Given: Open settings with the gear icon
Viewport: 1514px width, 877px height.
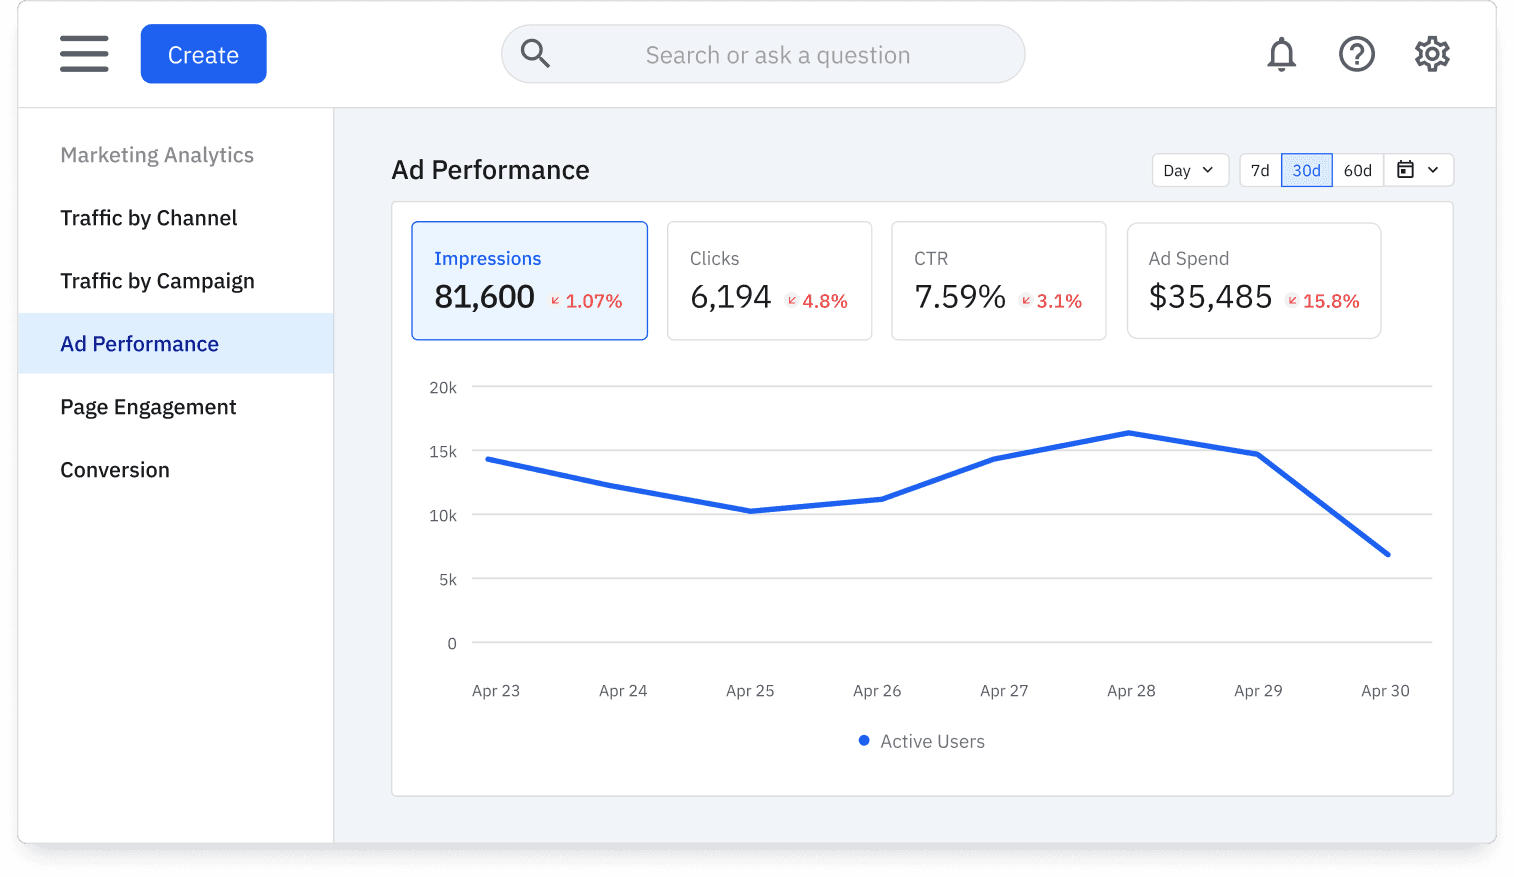Looking at the screenshot, I should point(1431,54).
